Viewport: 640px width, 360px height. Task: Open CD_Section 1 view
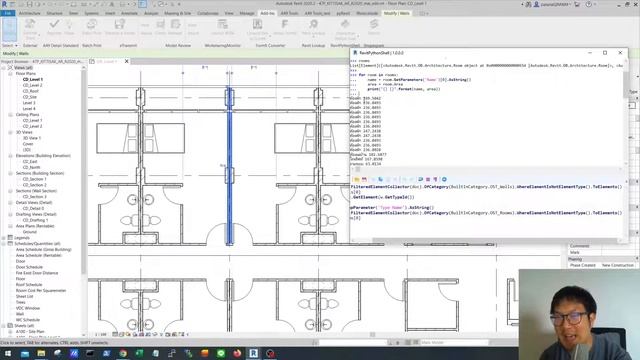click(x=35, y=179)
